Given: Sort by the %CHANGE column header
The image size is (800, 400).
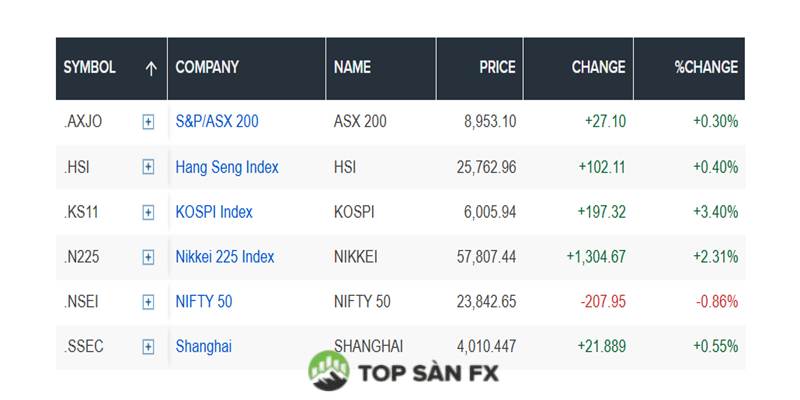Looking at the screenshot, I should click(x=706, y=68).
